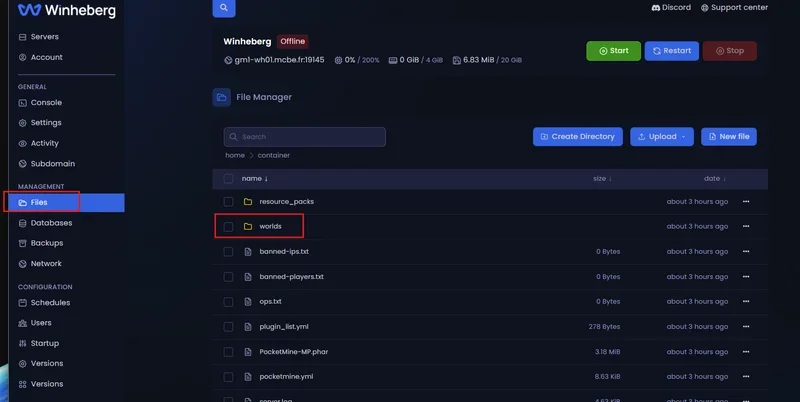Navigate to home in the breadcrumb
Screen dimensions: 800x402
point(235,156)
